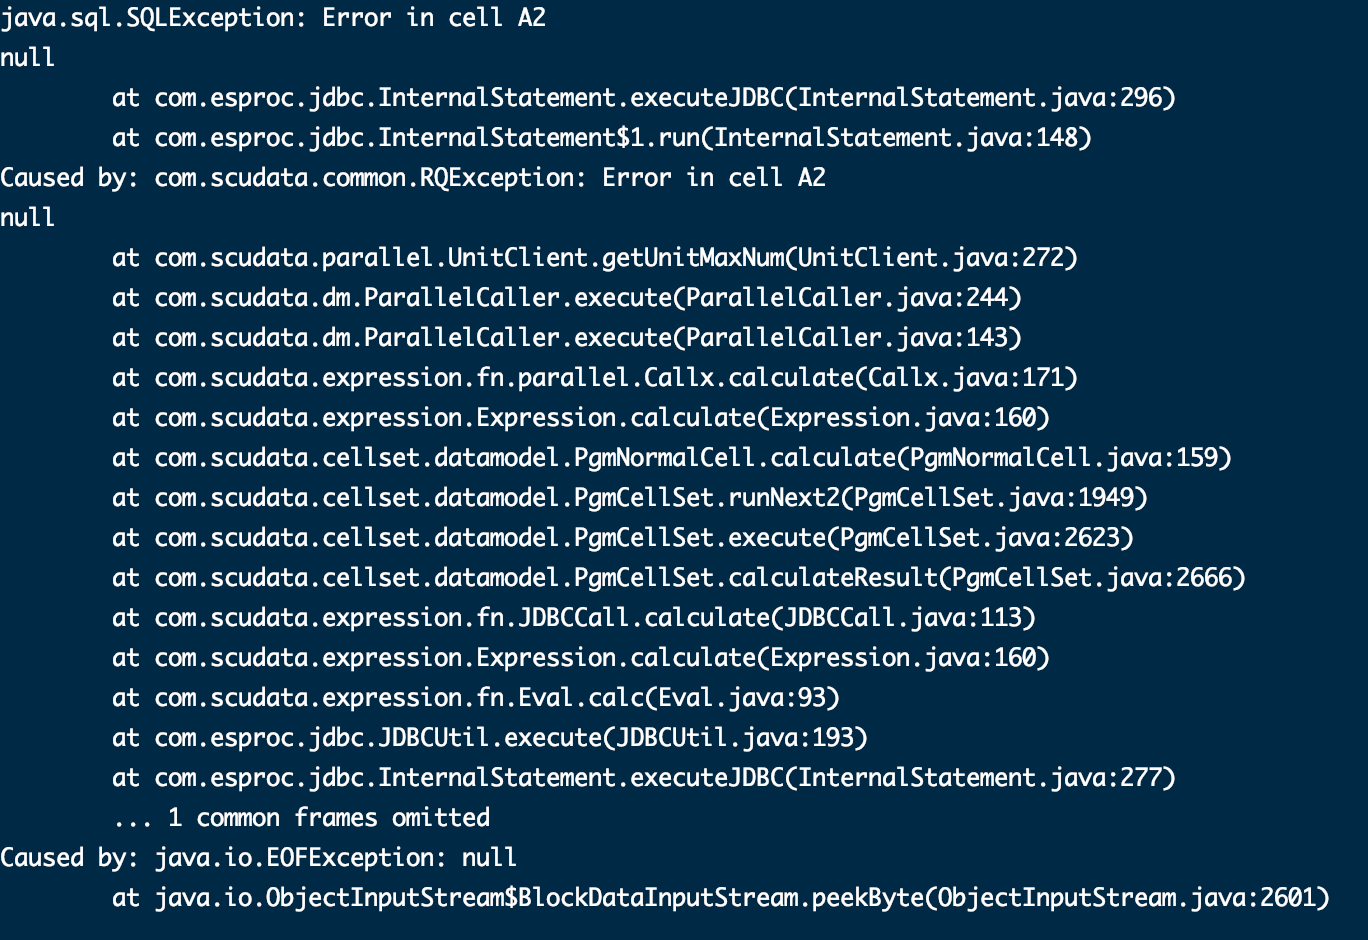Click the ParallelCaller.java:244 frame
The width and height of the screenshot is (1368, 940).
[566, 298]
